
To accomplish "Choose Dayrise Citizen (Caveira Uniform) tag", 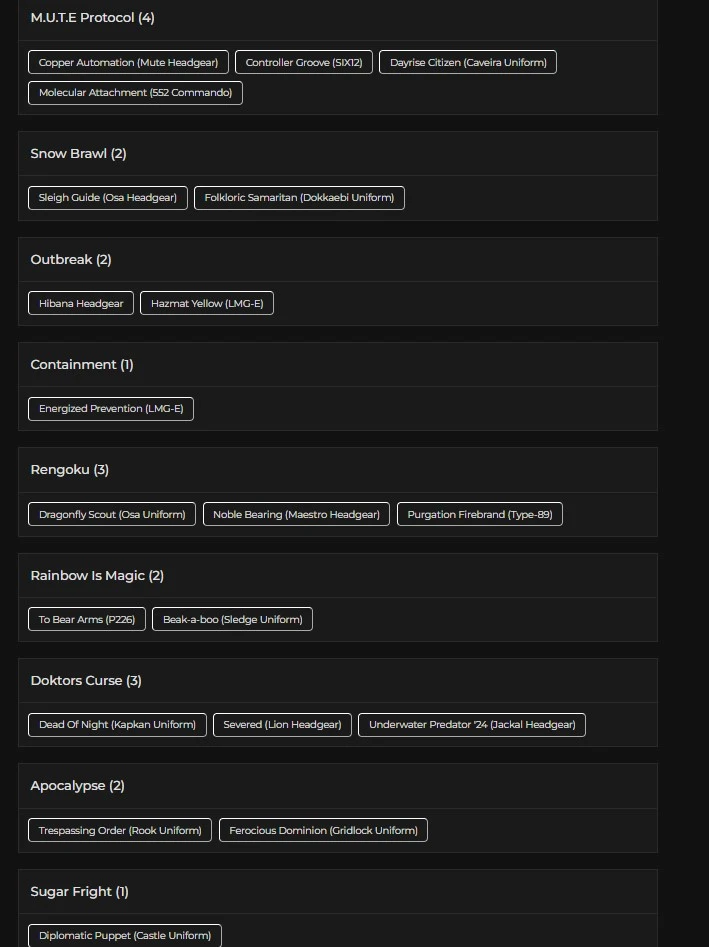I will [x=468, y=62].
